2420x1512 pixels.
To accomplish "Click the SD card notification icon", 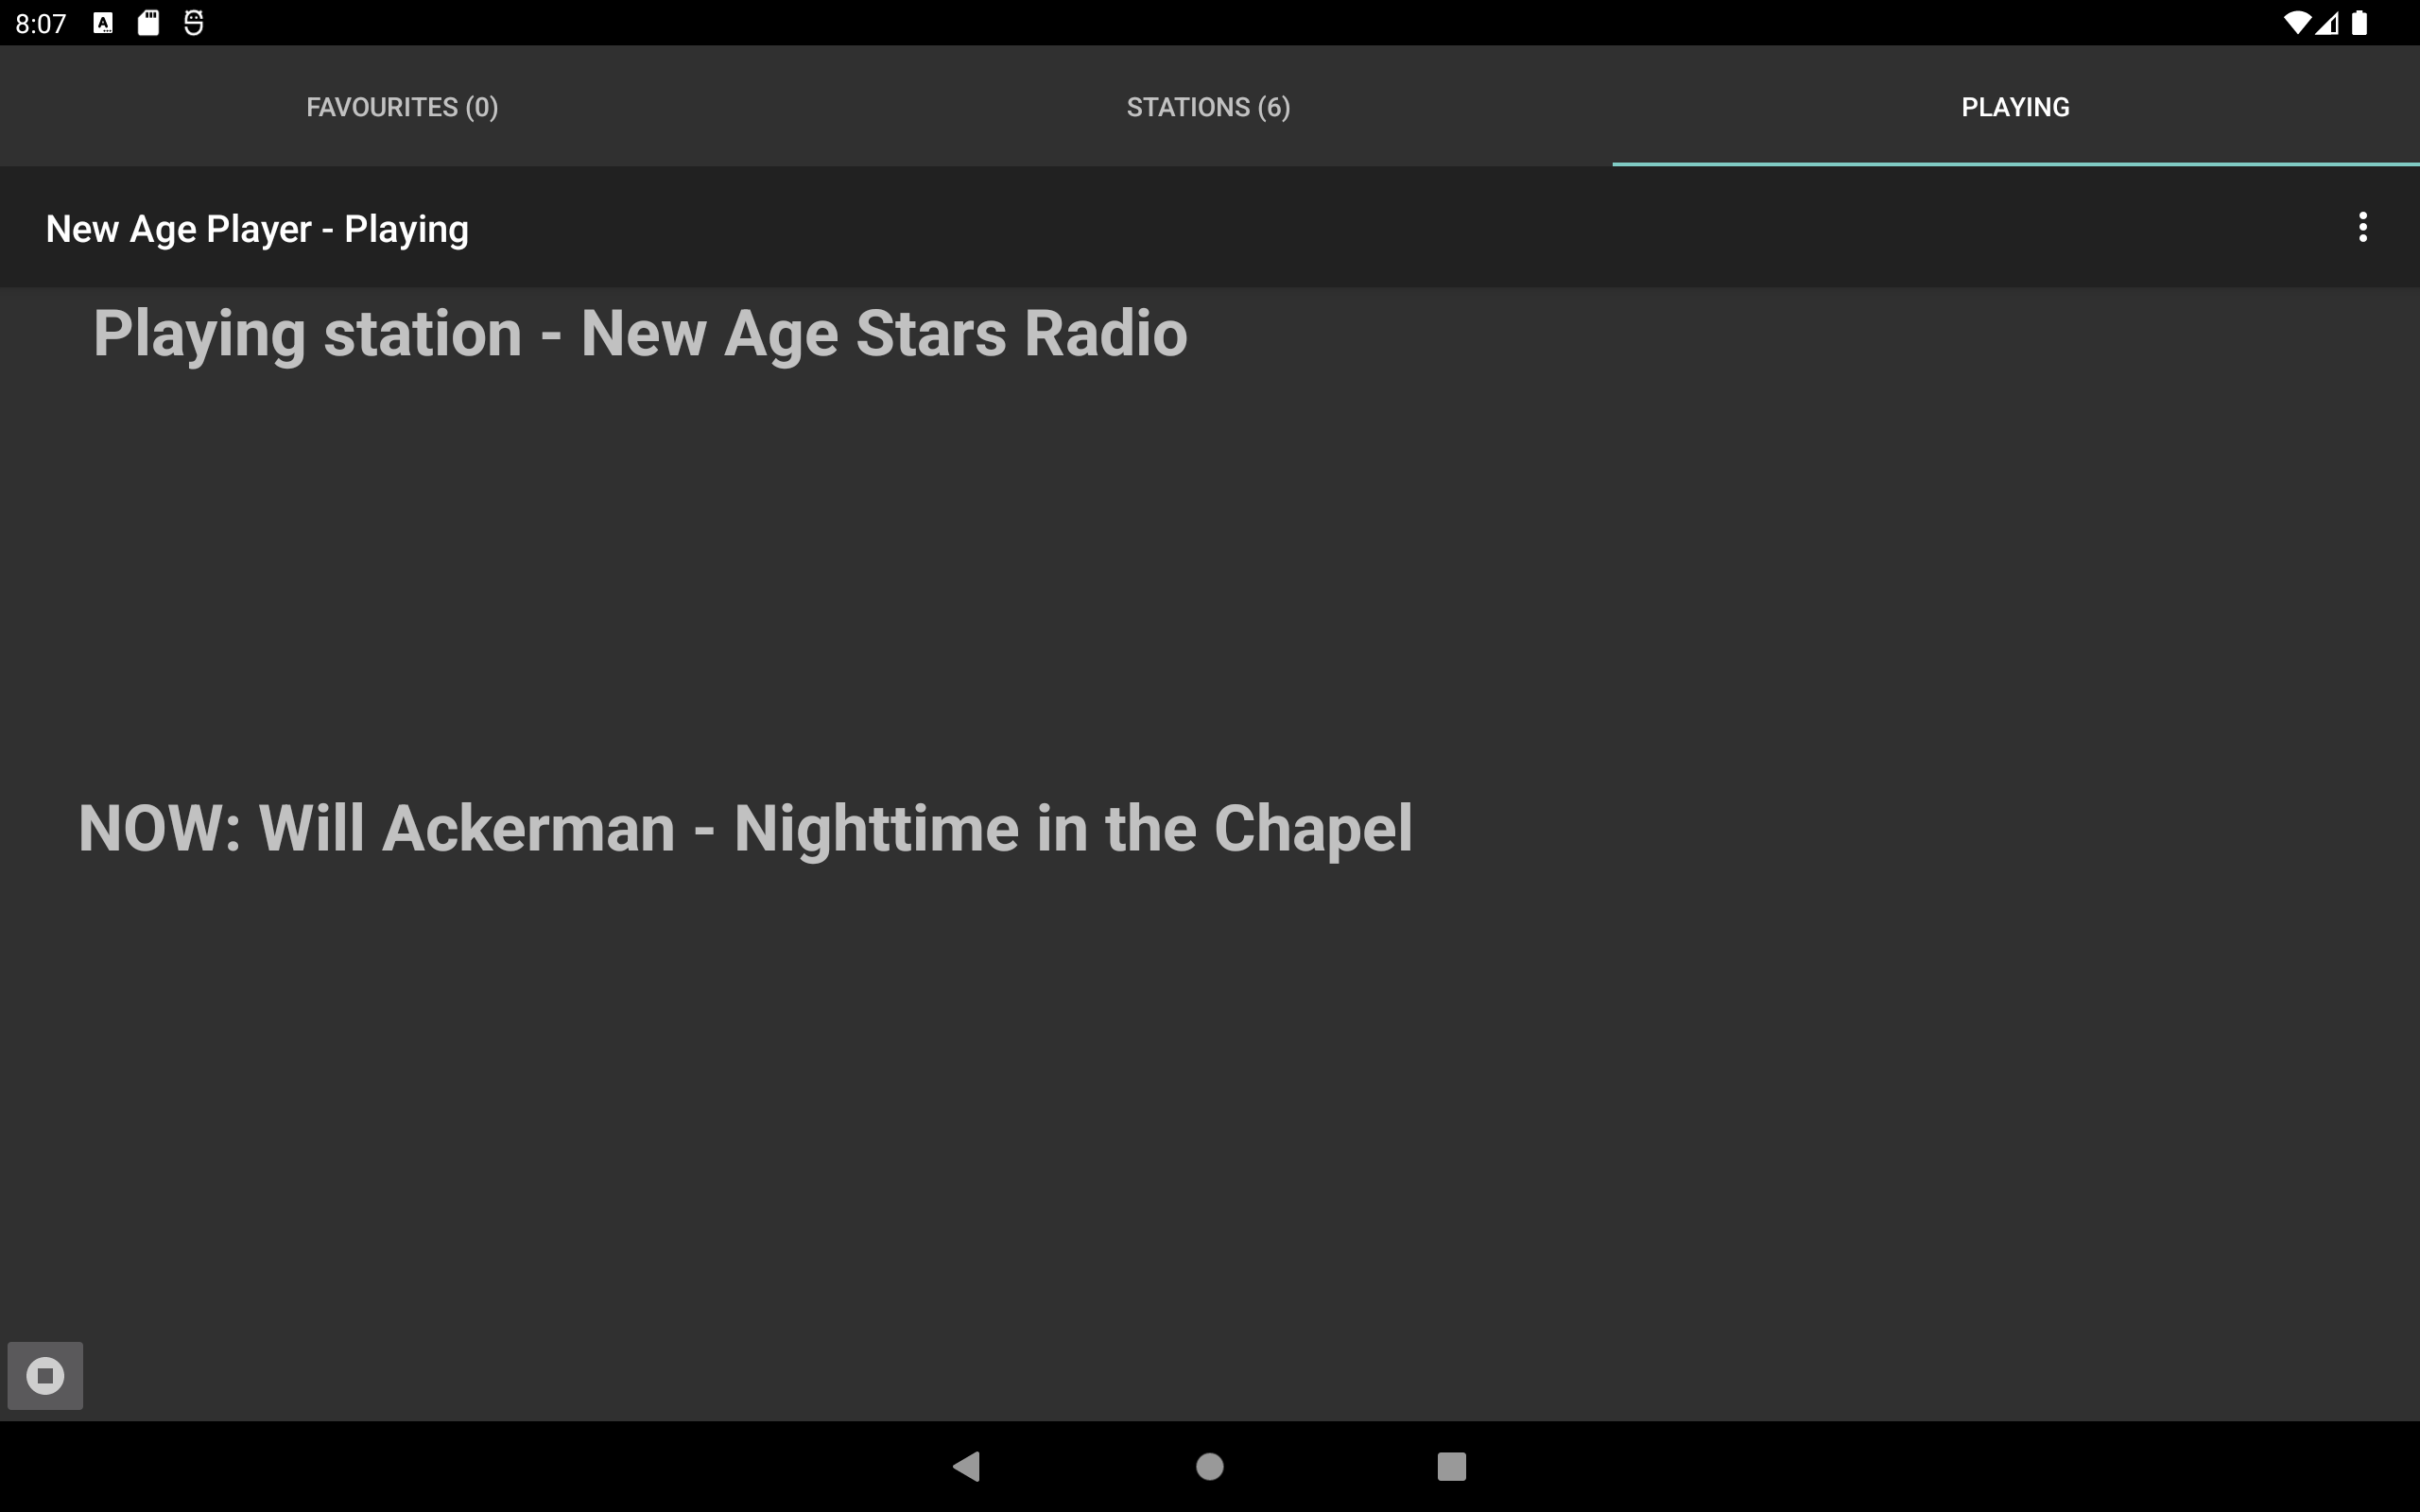I will click(x=148, y=23).
